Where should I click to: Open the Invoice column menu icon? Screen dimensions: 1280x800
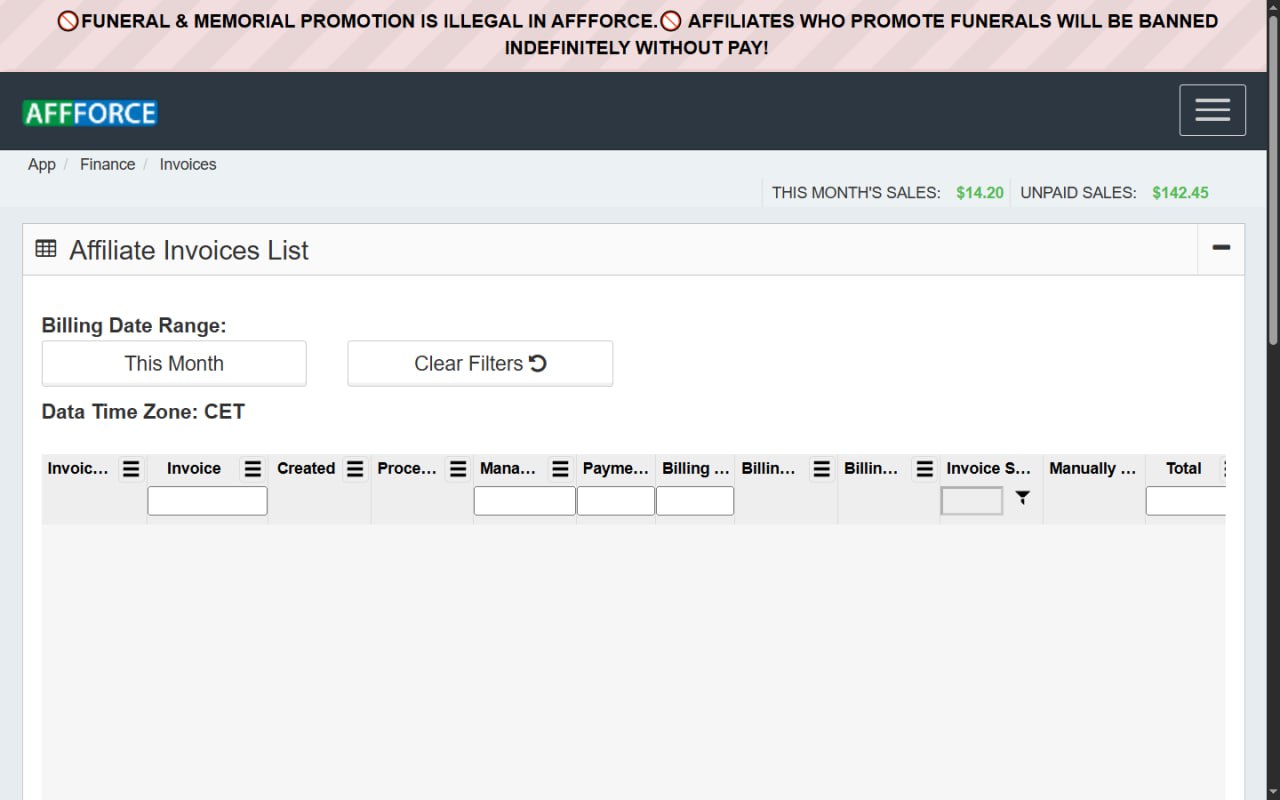pyautogui.click(x=253, y=469)
